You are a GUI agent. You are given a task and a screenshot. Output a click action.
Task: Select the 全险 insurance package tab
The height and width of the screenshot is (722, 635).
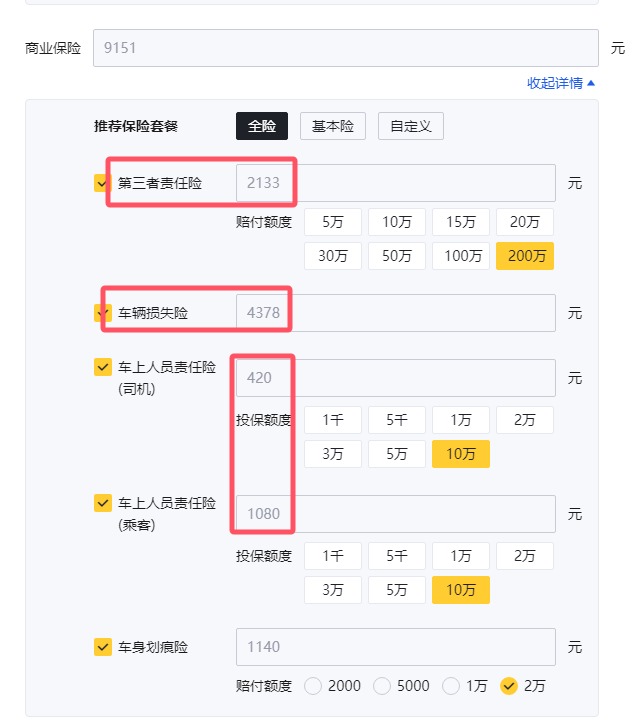(262, 126)
